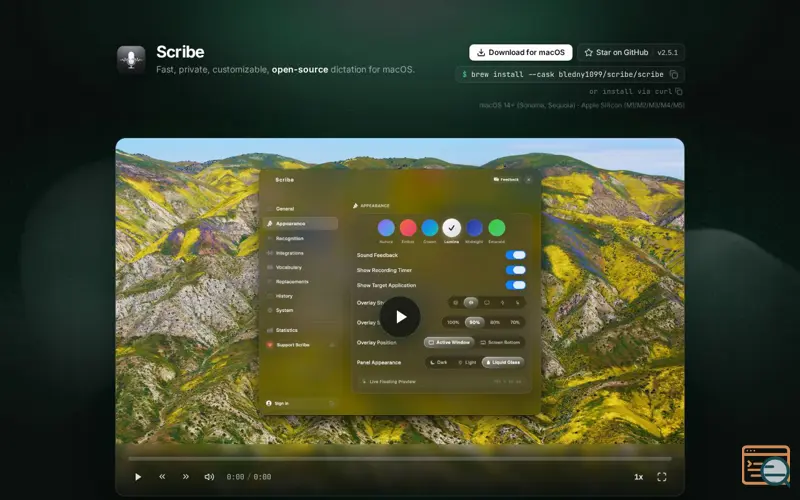Skip forward with the double-right arrows

[186, 477]
